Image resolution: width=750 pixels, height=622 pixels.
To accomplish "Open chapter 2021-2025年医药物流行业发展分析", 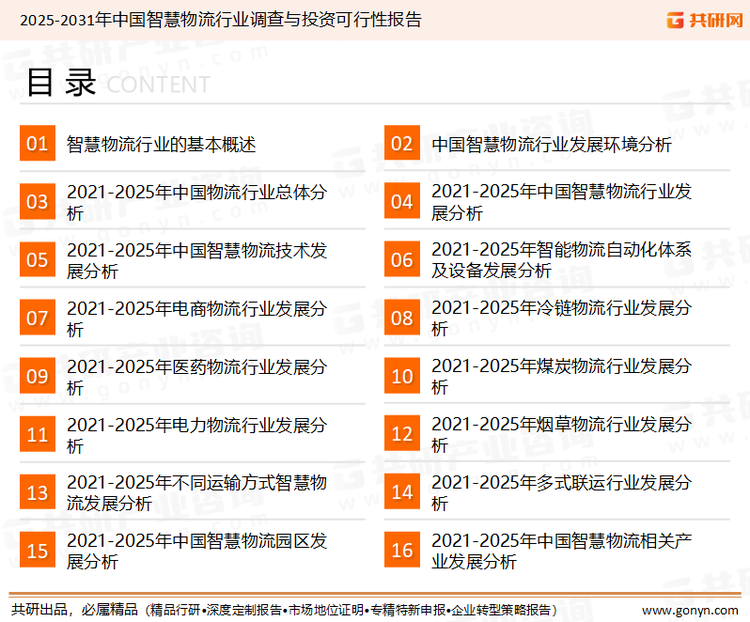I will (197, 377).
